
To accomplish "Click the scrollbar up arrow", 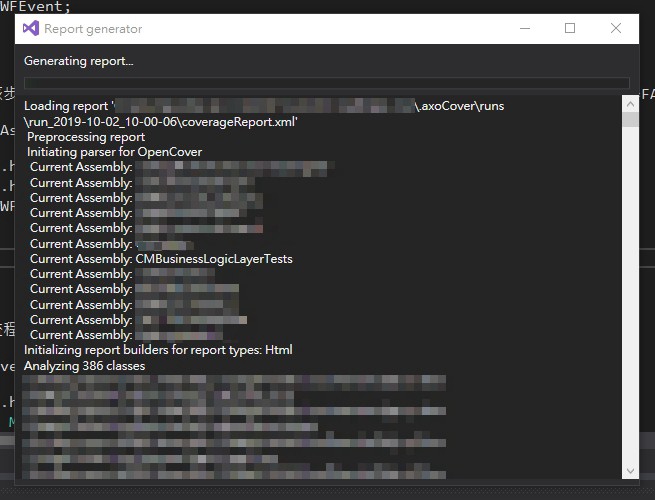I will click(x=630, y=104).
